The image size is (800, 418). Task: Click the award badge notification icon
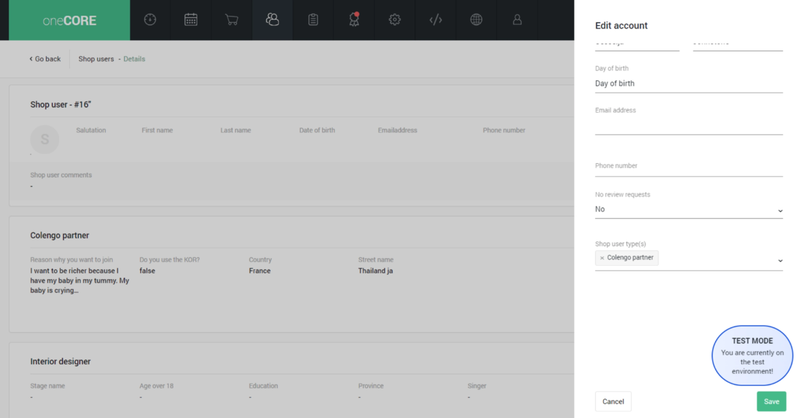click(354, 20)
